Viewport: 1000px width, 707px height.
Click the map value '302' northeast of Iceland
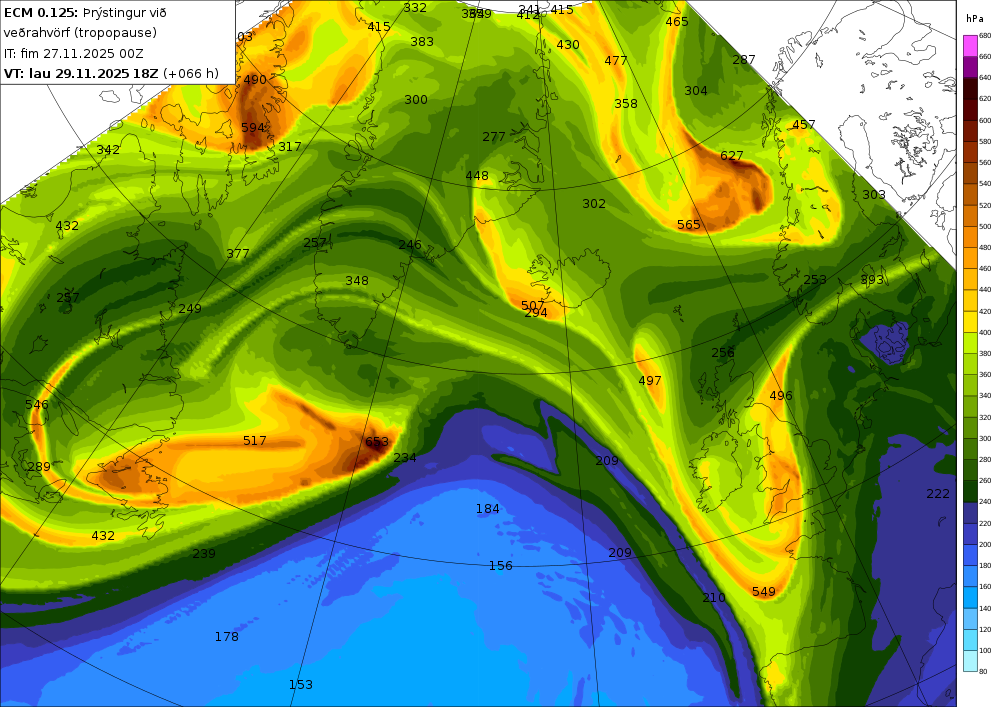594,203
